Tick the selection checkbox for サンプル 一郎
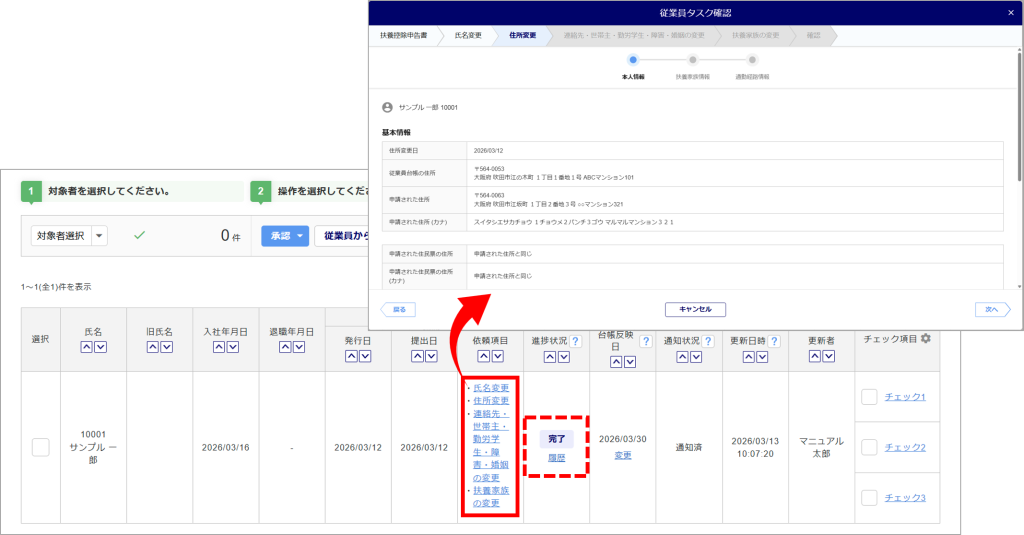Image resolution: width=1024 pixels, height=535 pixels. pyautogui.click(x=40, y=447)
